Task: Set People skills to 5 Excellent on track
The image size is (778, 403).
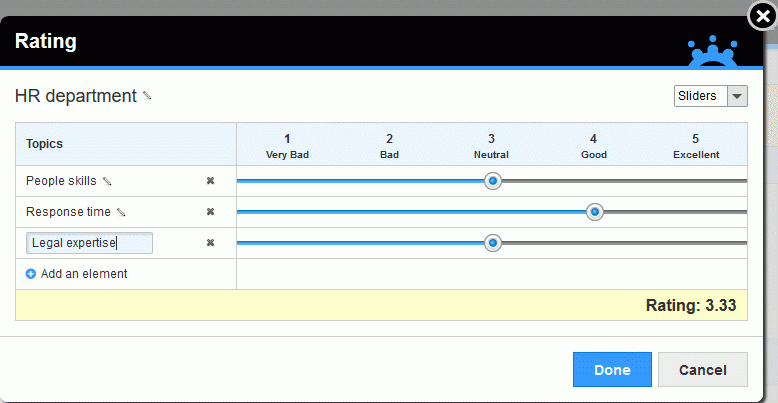Action: (696, 181)
